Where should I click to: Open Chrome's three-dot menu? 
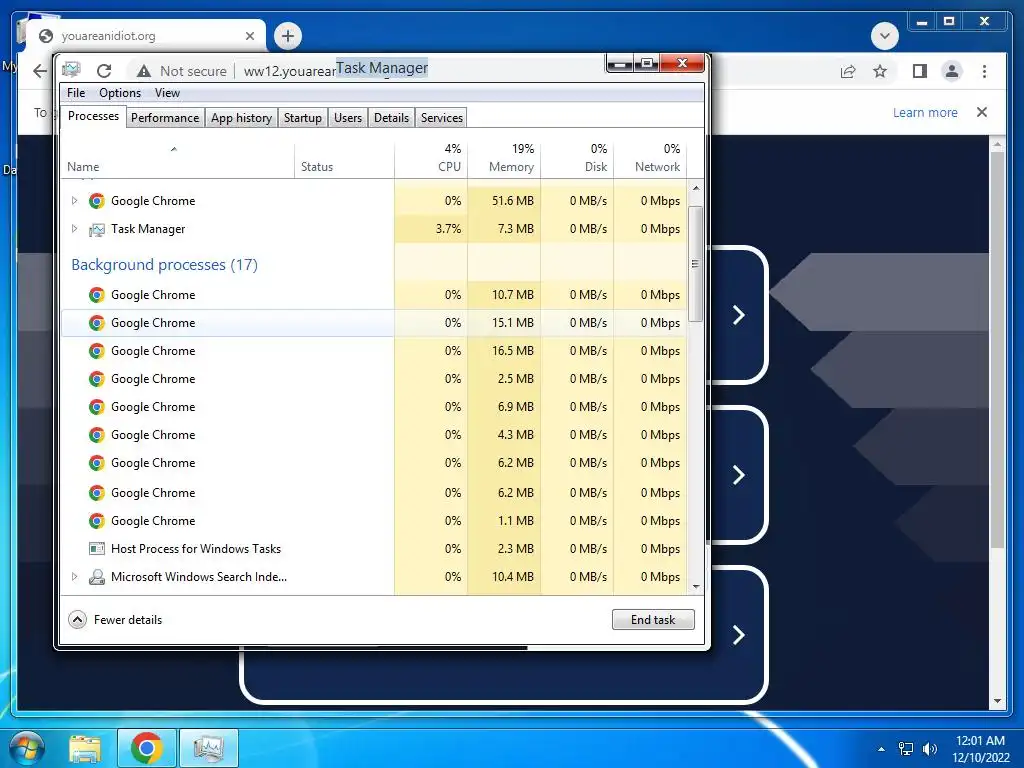coord(984,71)
